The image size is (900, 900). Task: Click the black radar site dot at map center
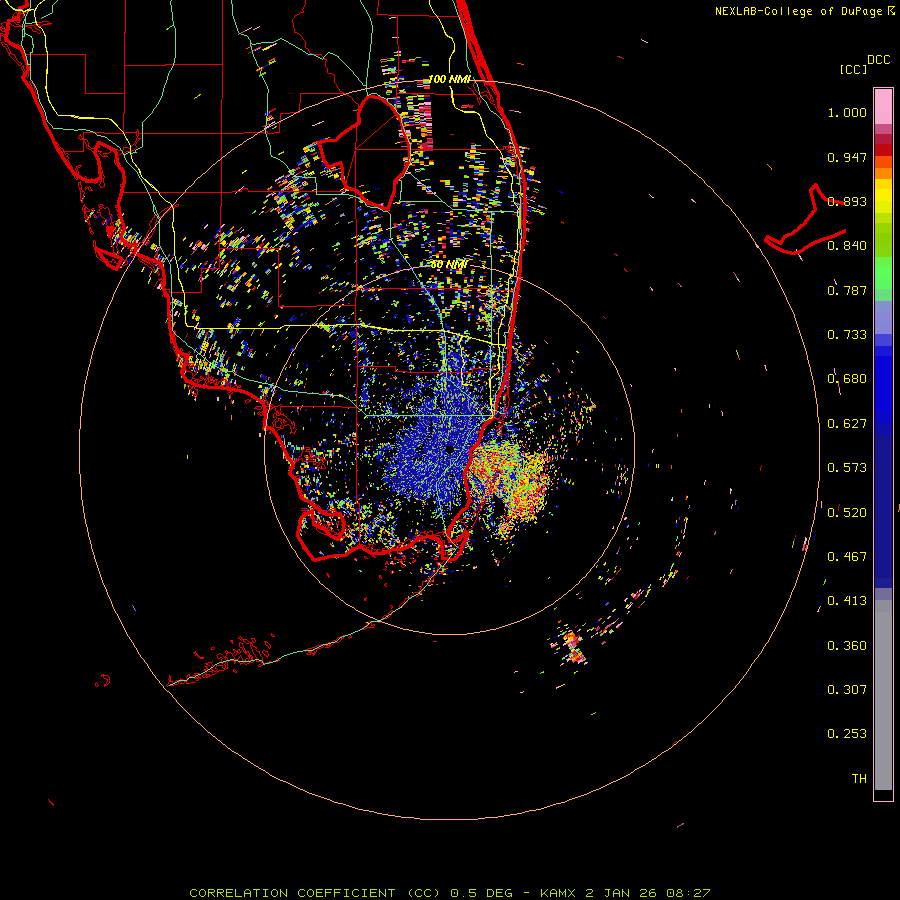coord(450,449)
